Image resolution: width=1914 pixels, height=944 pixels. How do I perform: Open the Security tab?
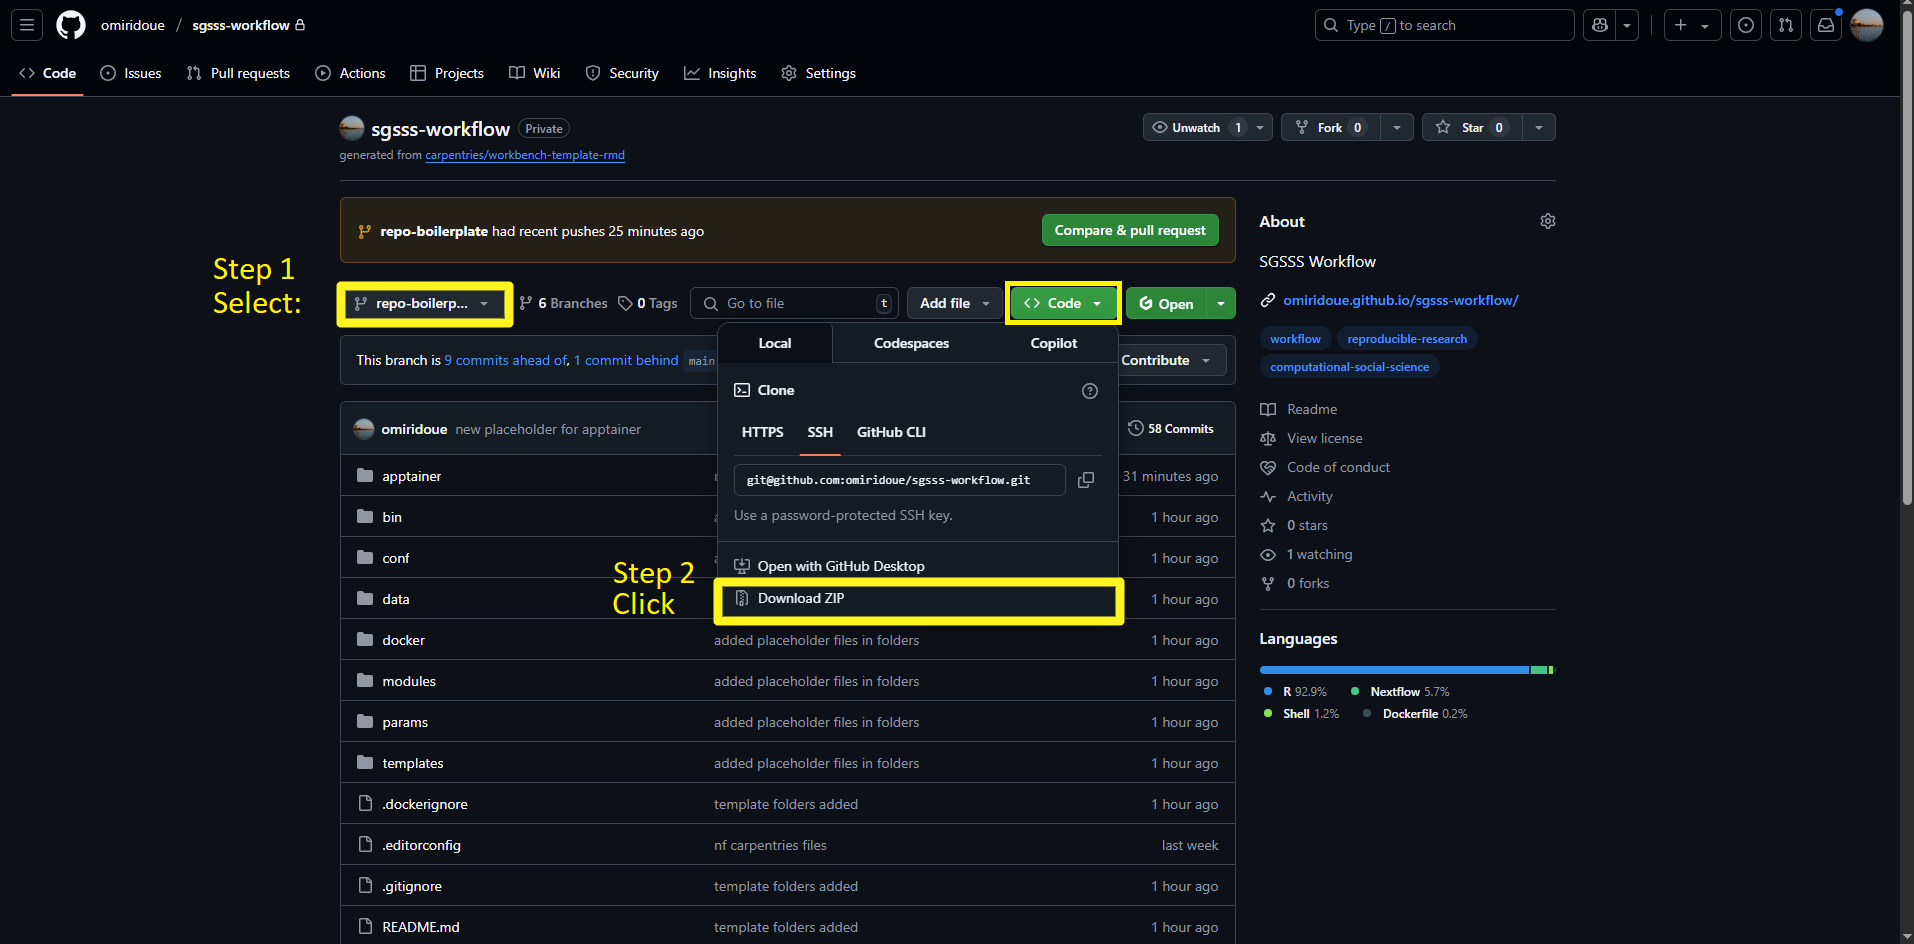tap(622, 73)
